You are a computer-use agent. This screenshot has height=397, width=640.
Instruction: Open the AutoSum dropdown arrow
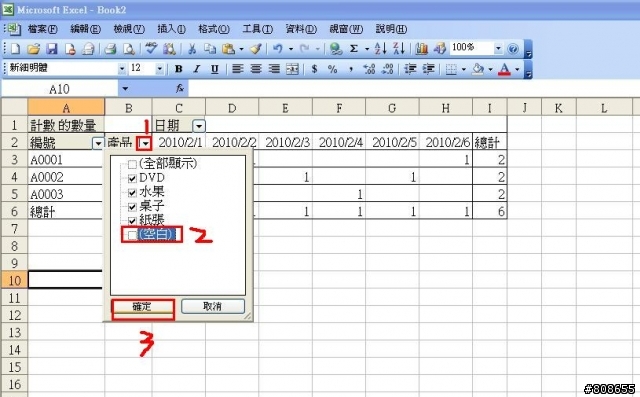pyautogui.click(x=367, y=49)
